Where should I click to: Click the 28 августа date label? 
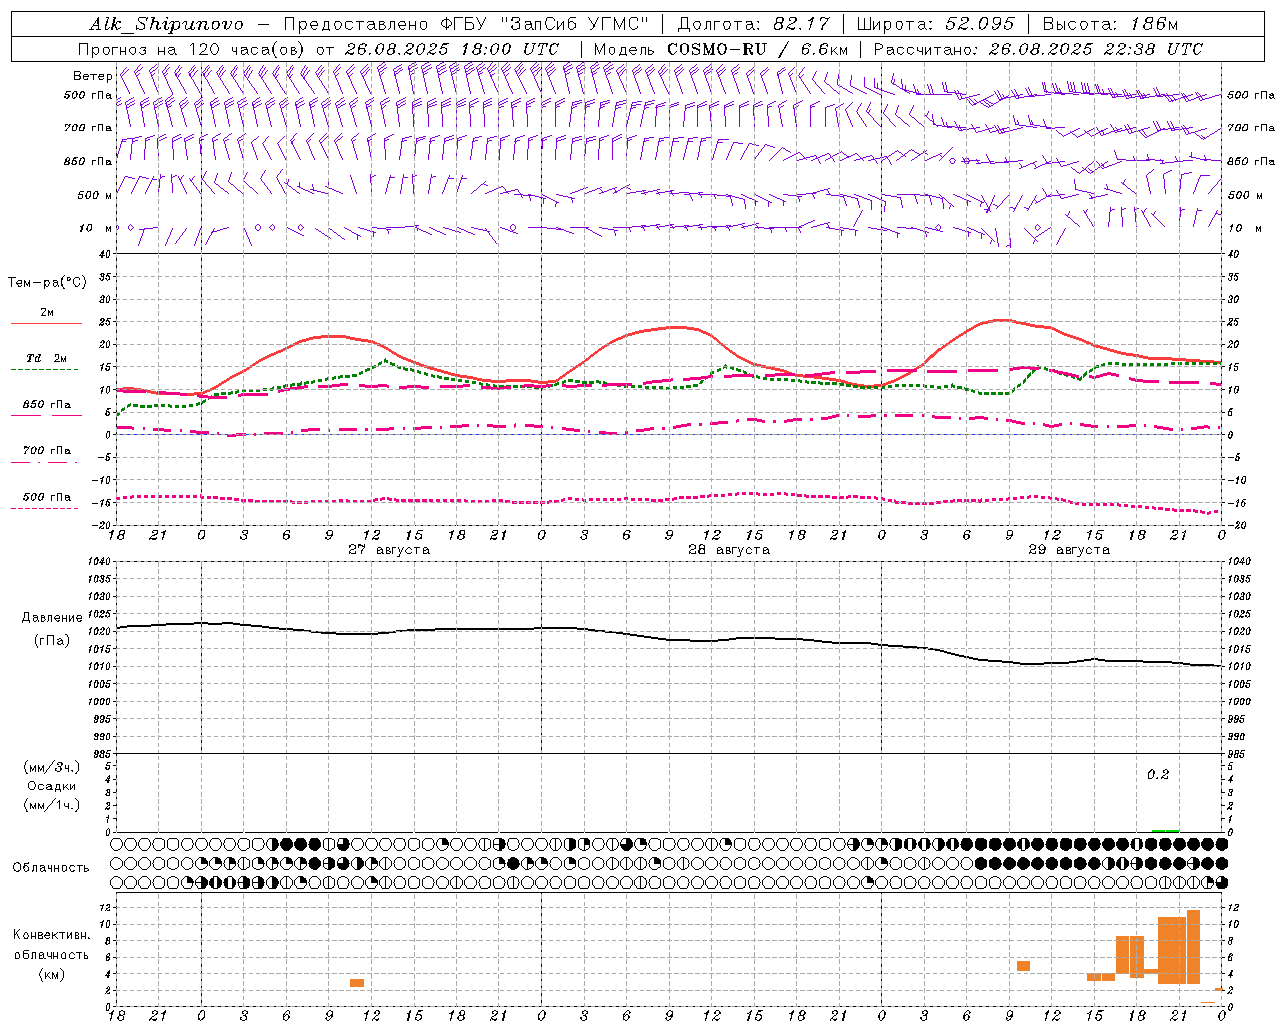[729, 550]
